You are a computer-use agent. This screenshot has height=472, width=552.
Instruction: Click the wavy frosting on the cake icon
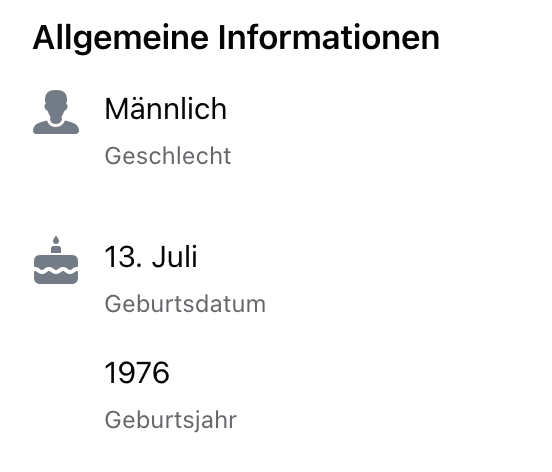tap(56, 271)
